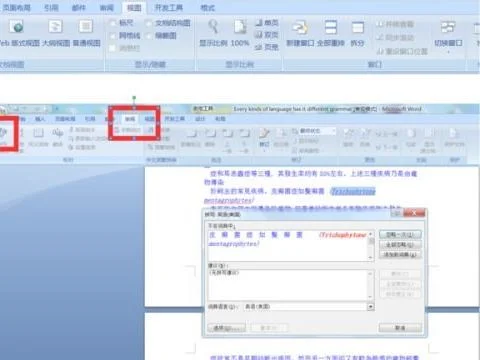This screenshot has width=480, height=360.
Task: Fit zoom to 页宽 page width
Action: coord(267,47)
